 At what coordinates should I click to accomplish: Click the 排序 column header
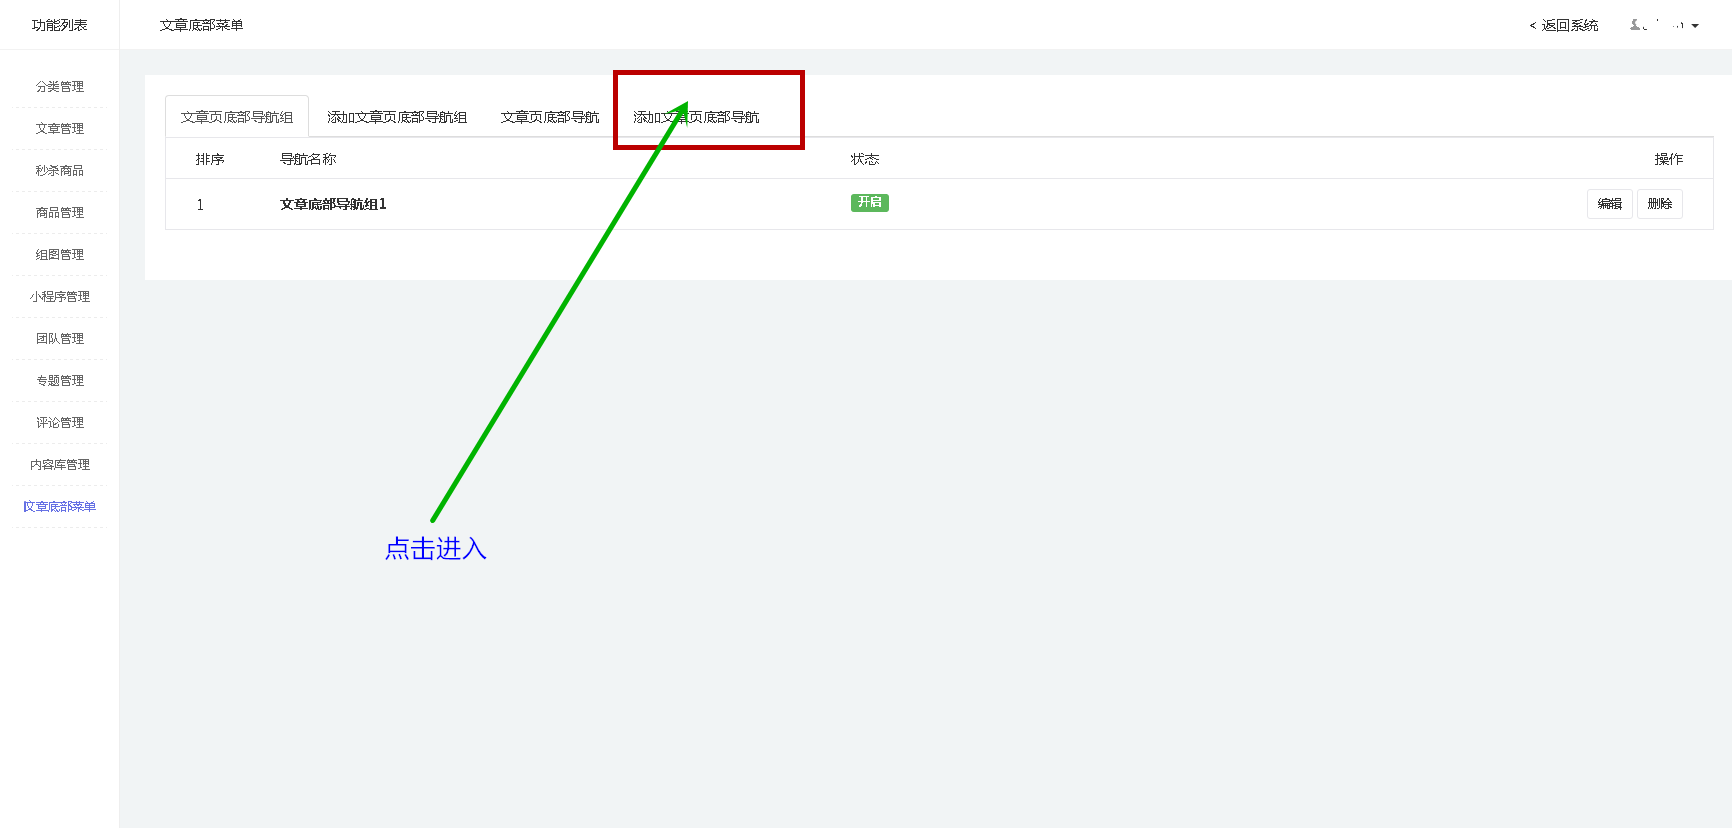(x=210, y=159)
